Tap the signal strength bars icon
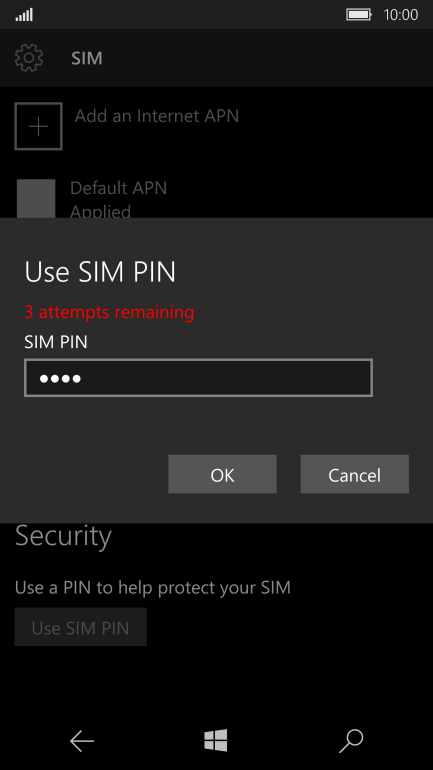The width and height of the screenshot is (433, 770). (x=24, y=15)
